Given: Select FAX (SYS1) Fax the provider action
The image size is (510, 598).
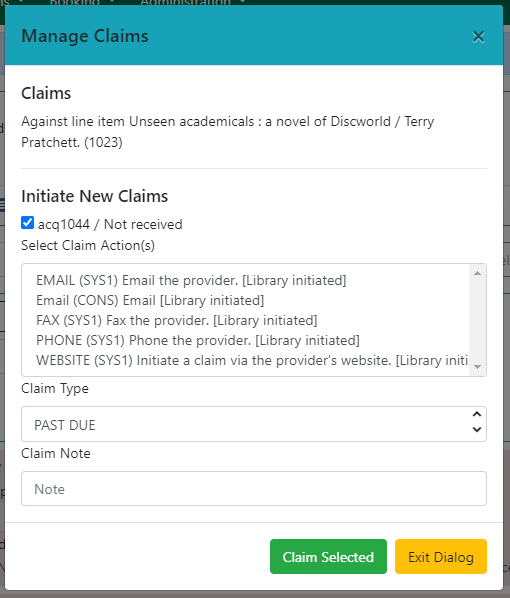Looking at the screenshot, I should tap(177, 320).
